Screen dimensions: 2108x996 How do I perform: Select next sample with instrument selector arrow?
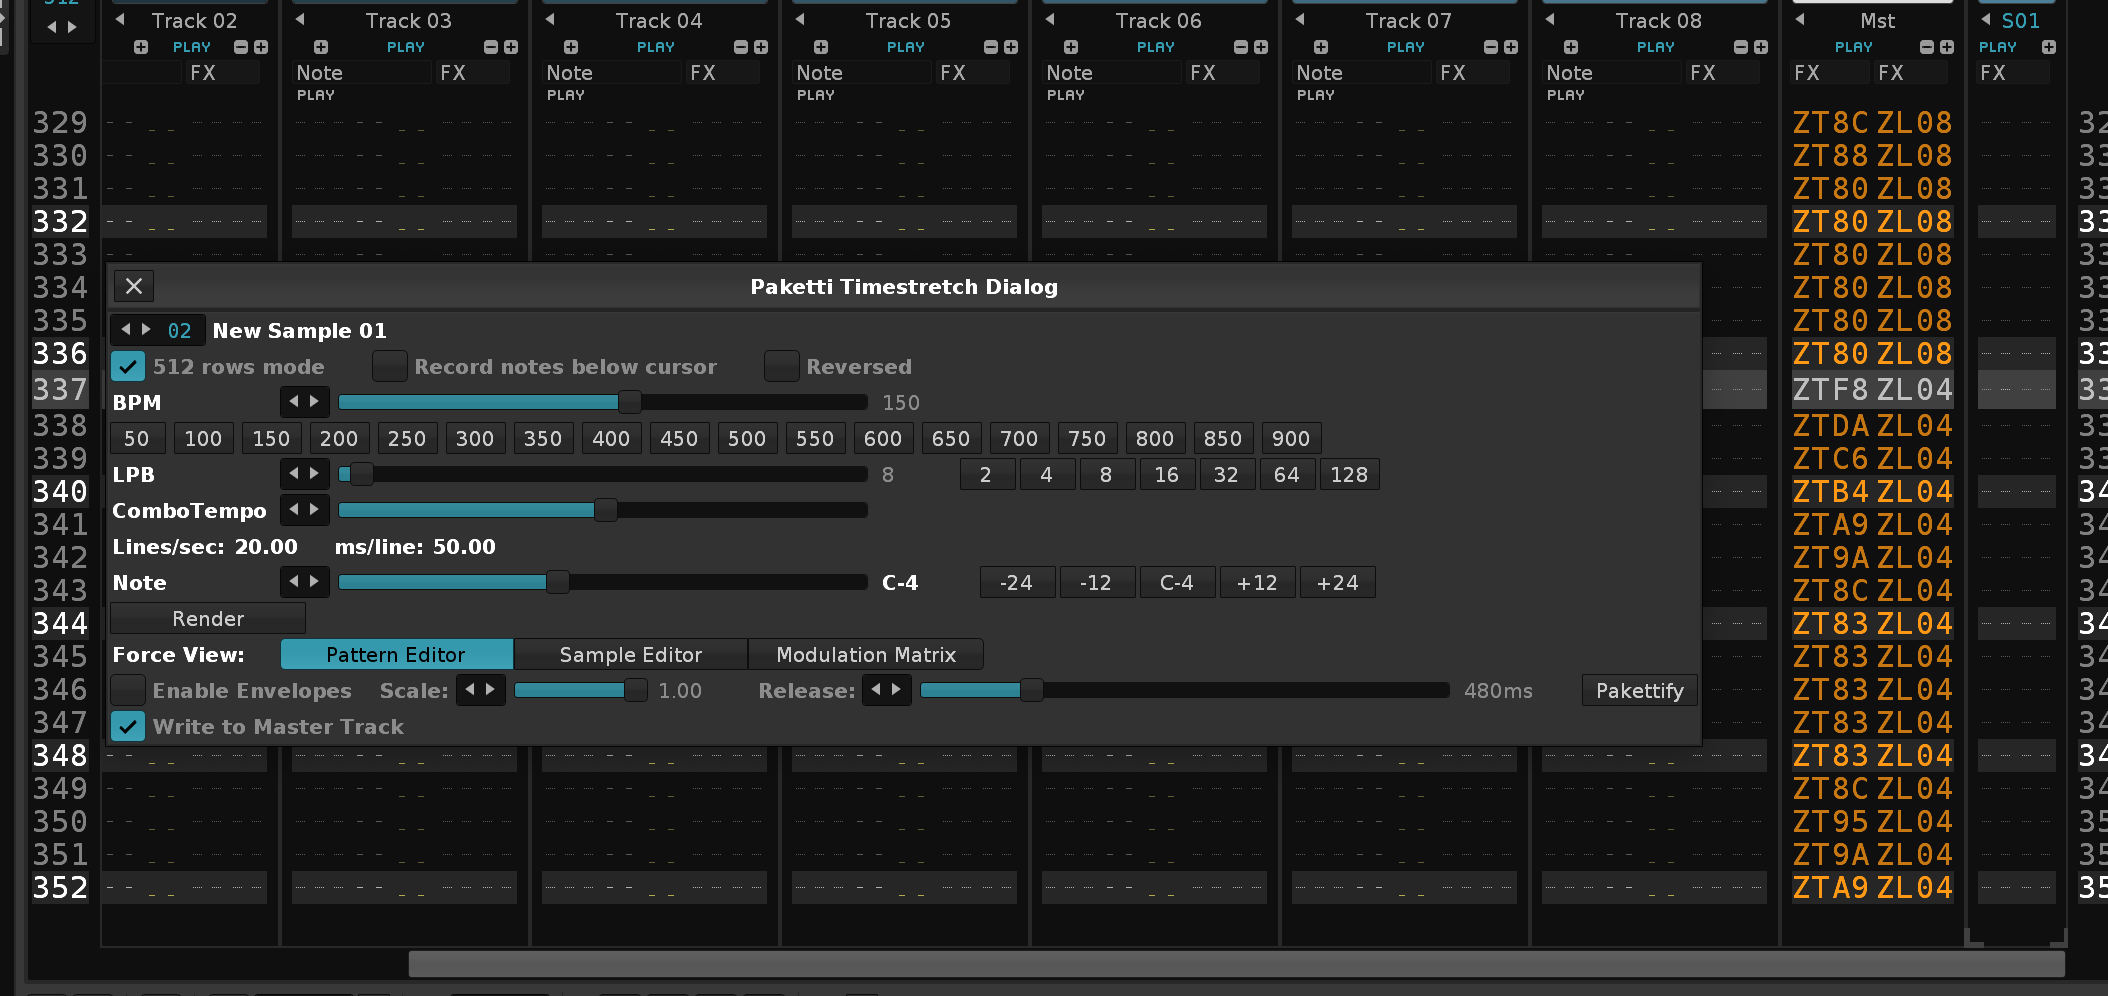147,330
